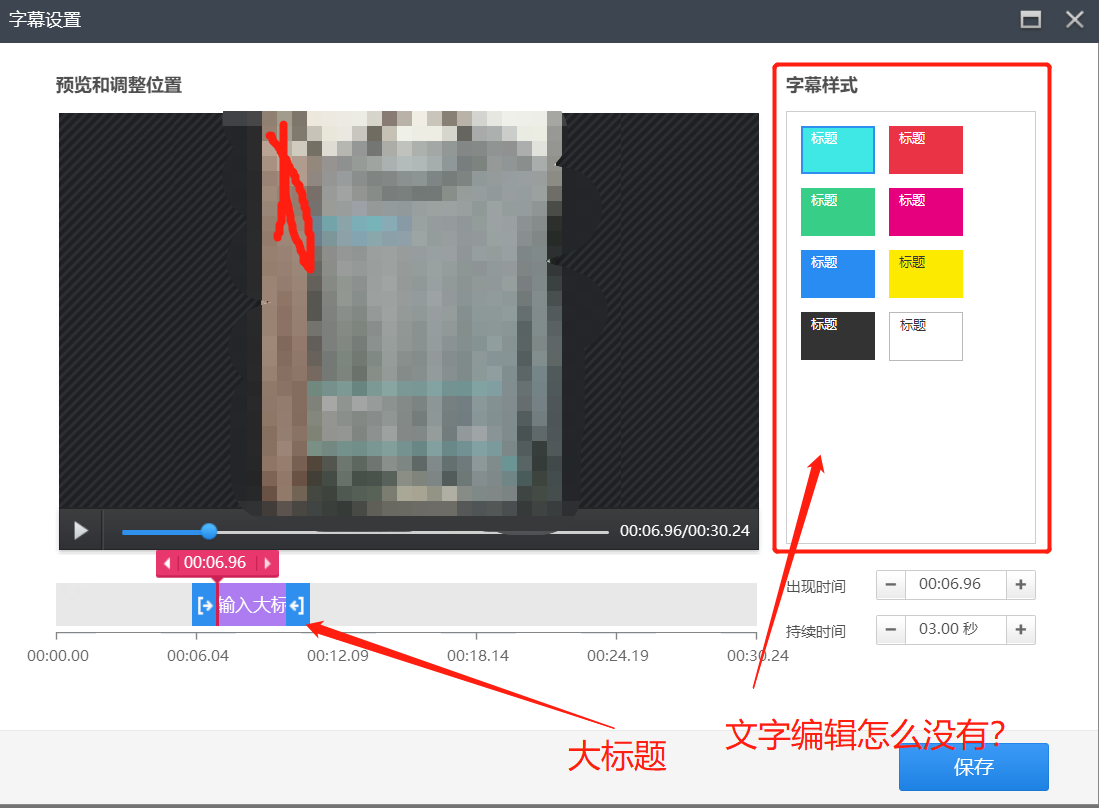This screenshot has width=1099, height=808.
Task: Choose the yellow 标题 subtitle style
Action: point(925,274)
